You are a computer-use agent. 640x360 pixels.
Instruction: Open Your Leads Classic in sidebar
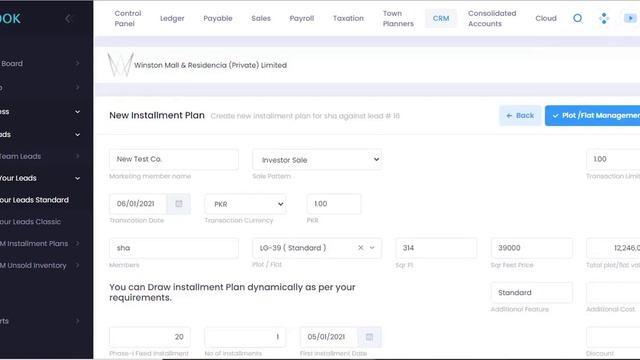point(31,222)
